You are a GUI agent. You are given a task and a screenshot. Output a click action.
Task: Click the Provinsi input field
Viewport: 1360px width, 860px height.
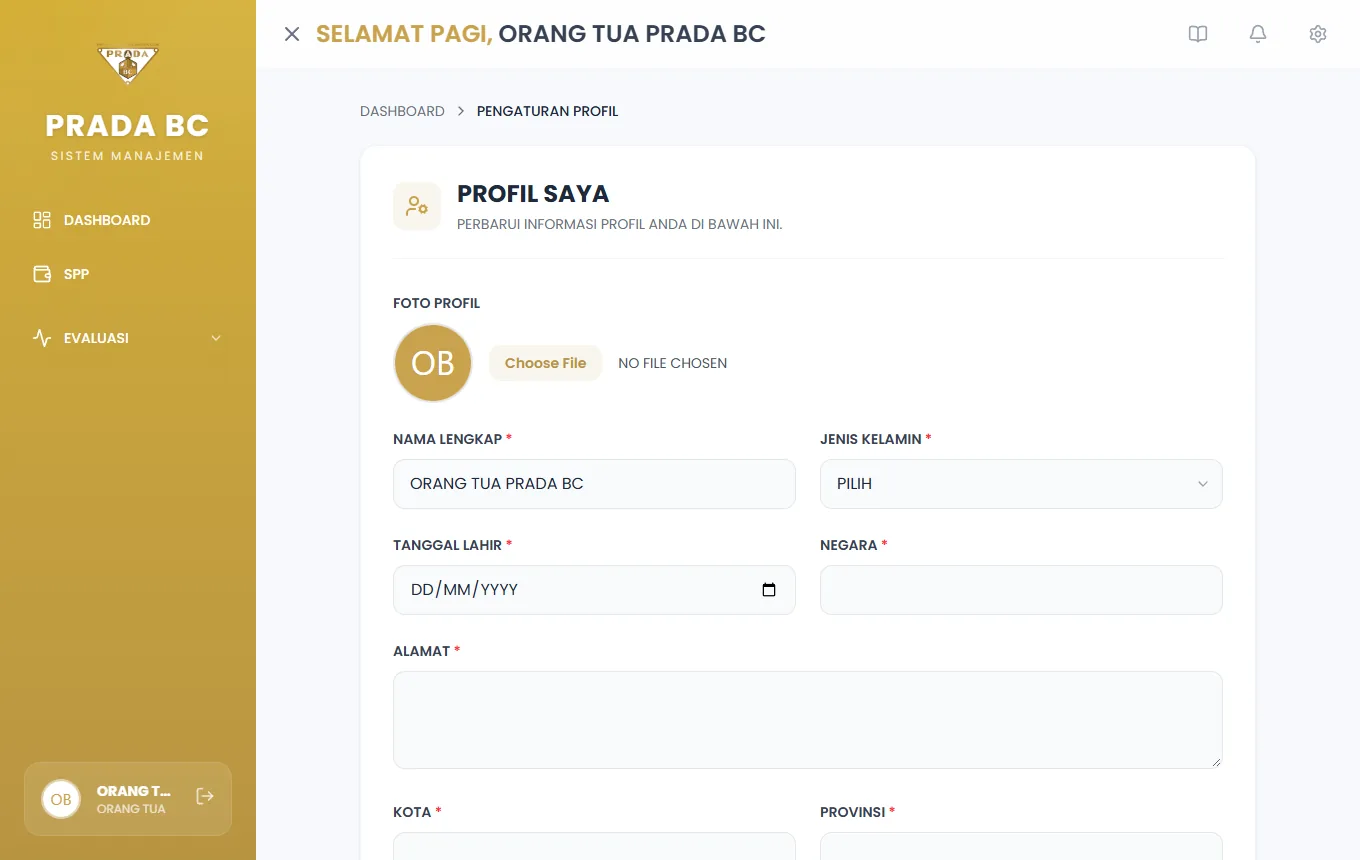[1021, 846]
